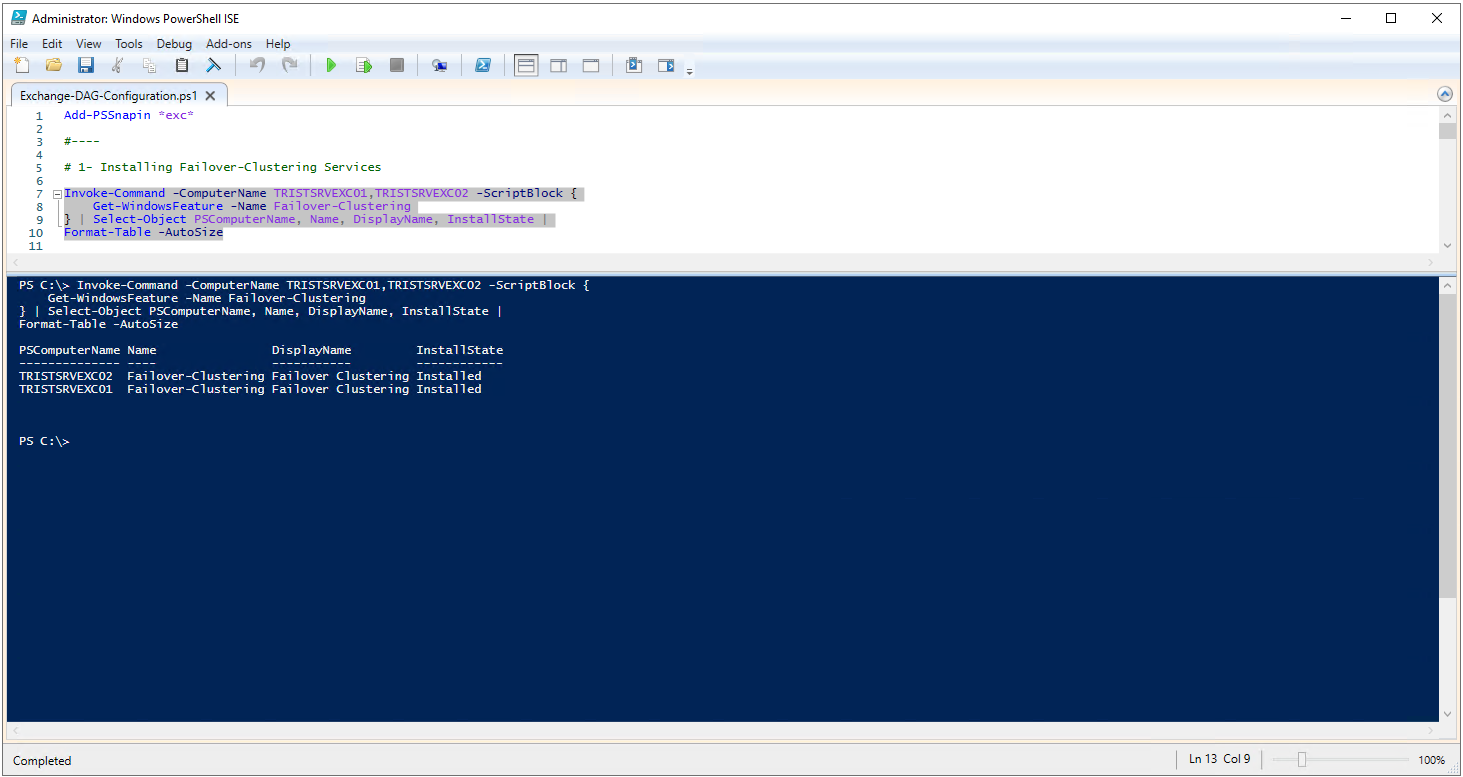Open the View menu
This screenshot has width=1463, height=777.
click(x=89, y=44)
